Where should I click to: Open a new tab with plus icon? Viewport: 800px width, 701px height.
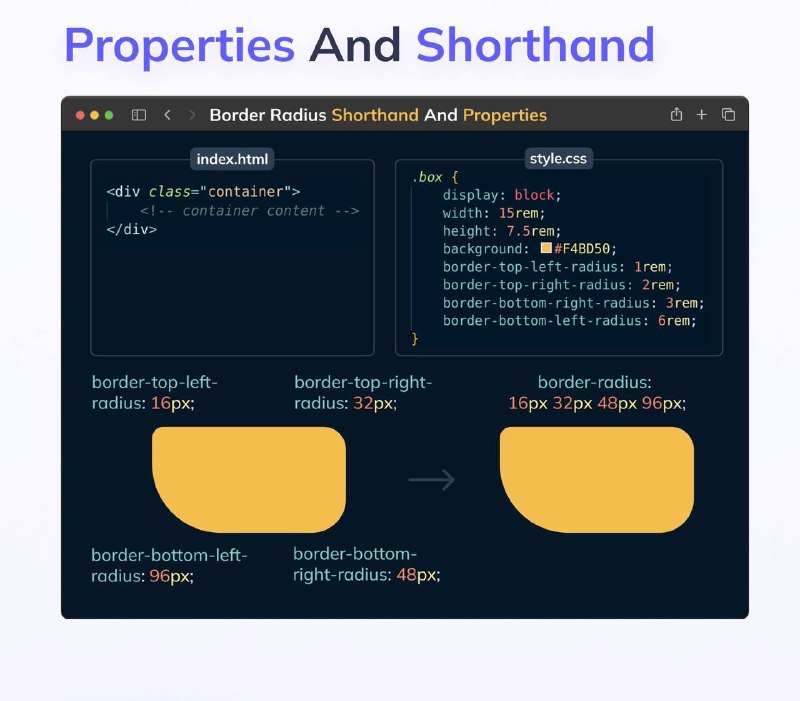click(x=702, y=115)
